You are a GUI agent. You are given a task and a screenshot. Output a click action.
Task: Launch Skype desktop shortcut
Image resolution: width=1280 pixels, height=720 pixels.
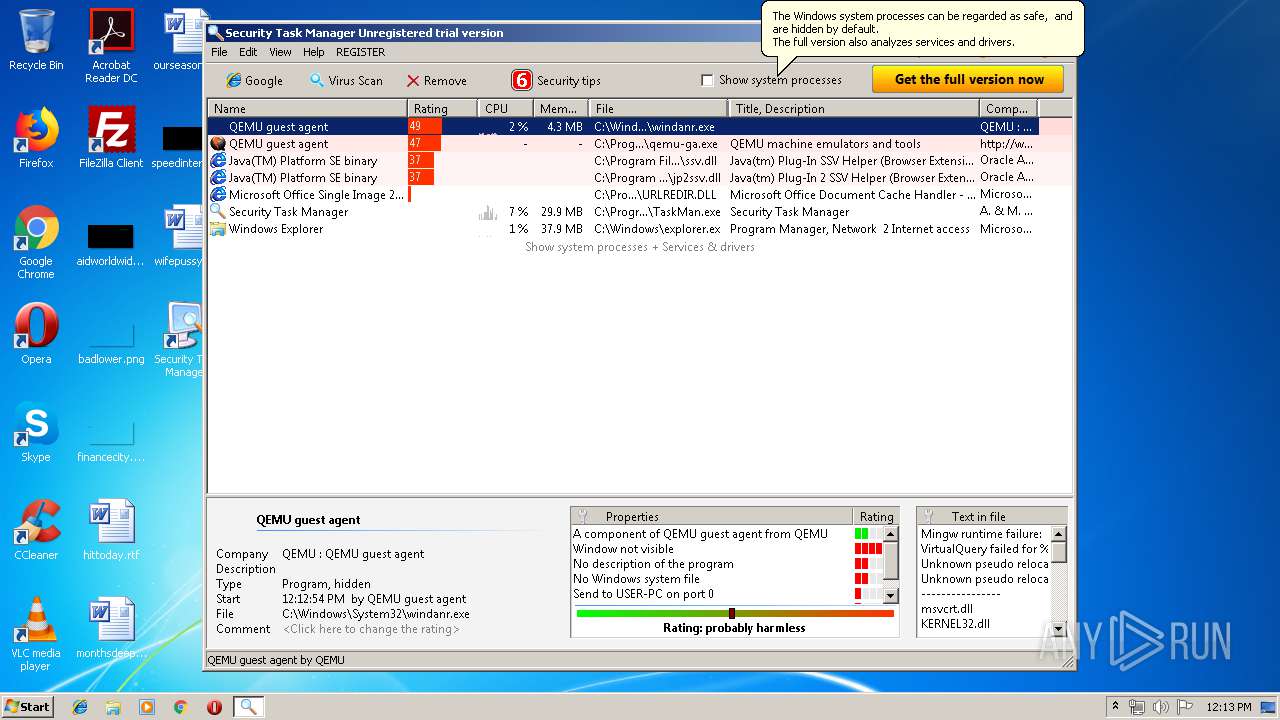[x=36, y=432]
